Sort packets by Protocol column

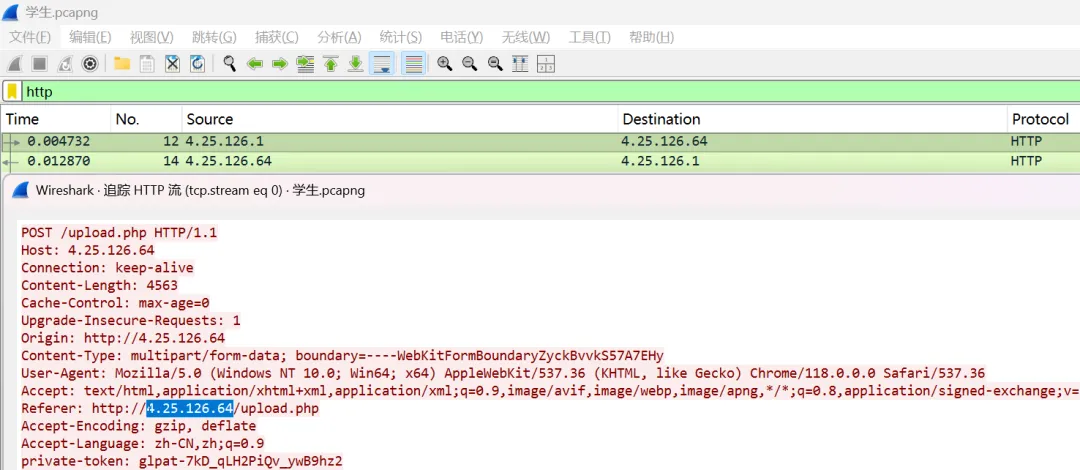click(1043, 119)
